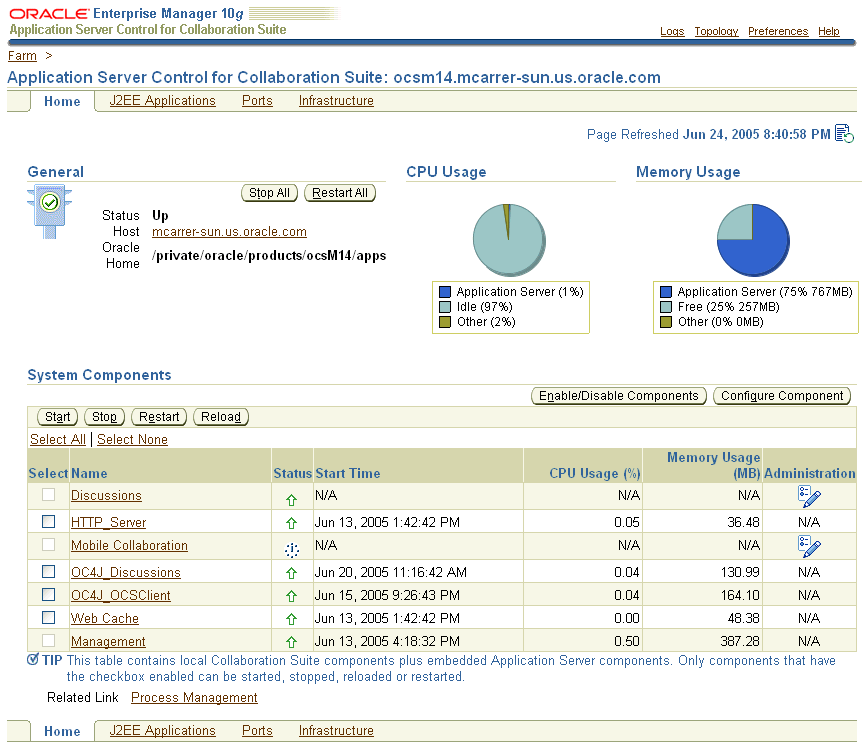Click Mobile Collaboration's pending status icon
Viewport: 862px width, 744px height.
tap(291, 549)
